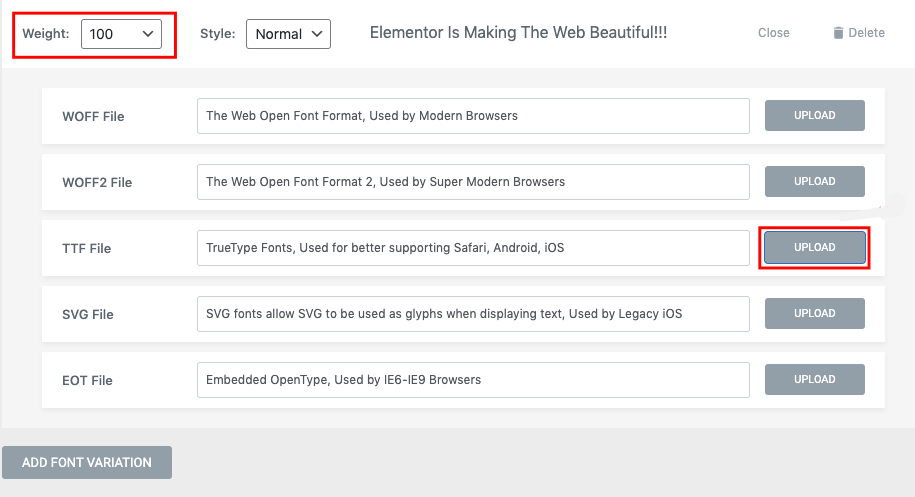Focus the EOT File input field
This screenshot has width=915, height=497.
pos(473,380)
